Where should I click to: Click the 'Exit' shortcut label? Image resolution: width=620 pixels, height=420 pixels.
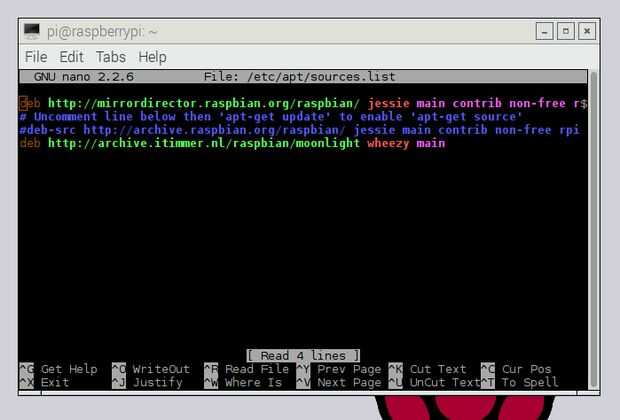[55, 383]
